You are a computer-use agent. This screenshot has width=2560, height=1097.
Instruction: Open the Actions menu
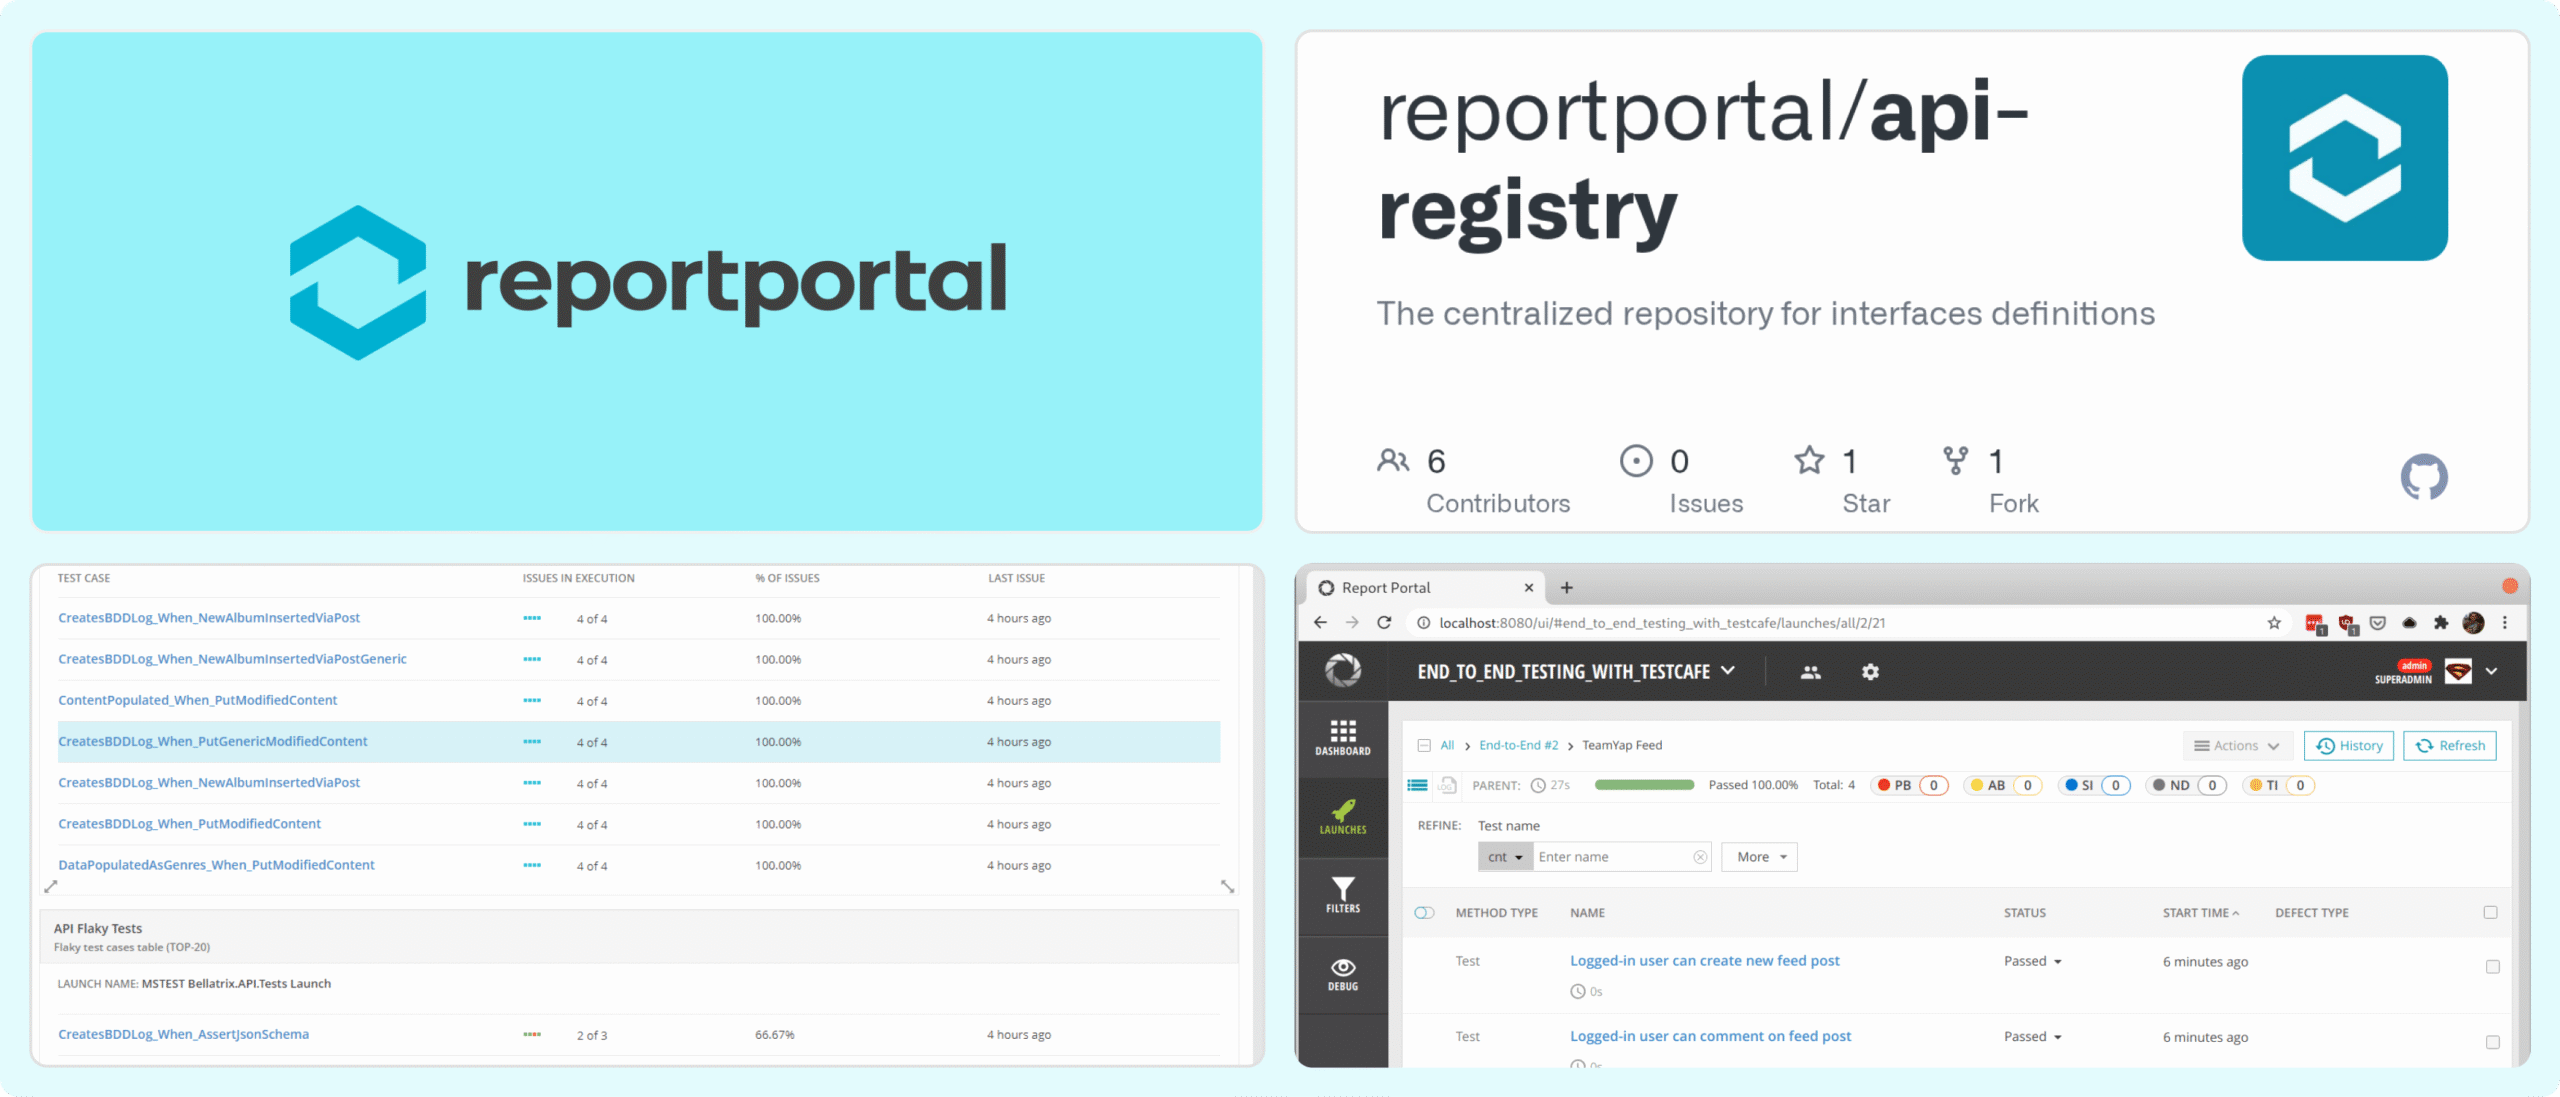[2237, 745]
